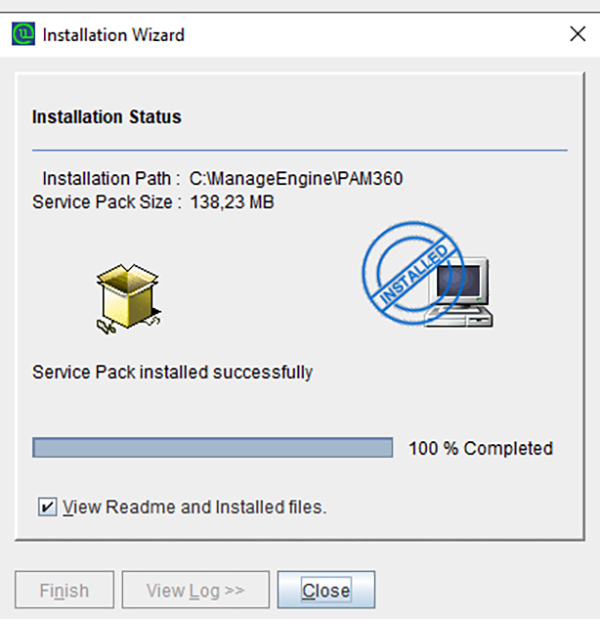
Task: Click the C:\ManageEngine\PAM360 installation path value
Action: (296, 178)
